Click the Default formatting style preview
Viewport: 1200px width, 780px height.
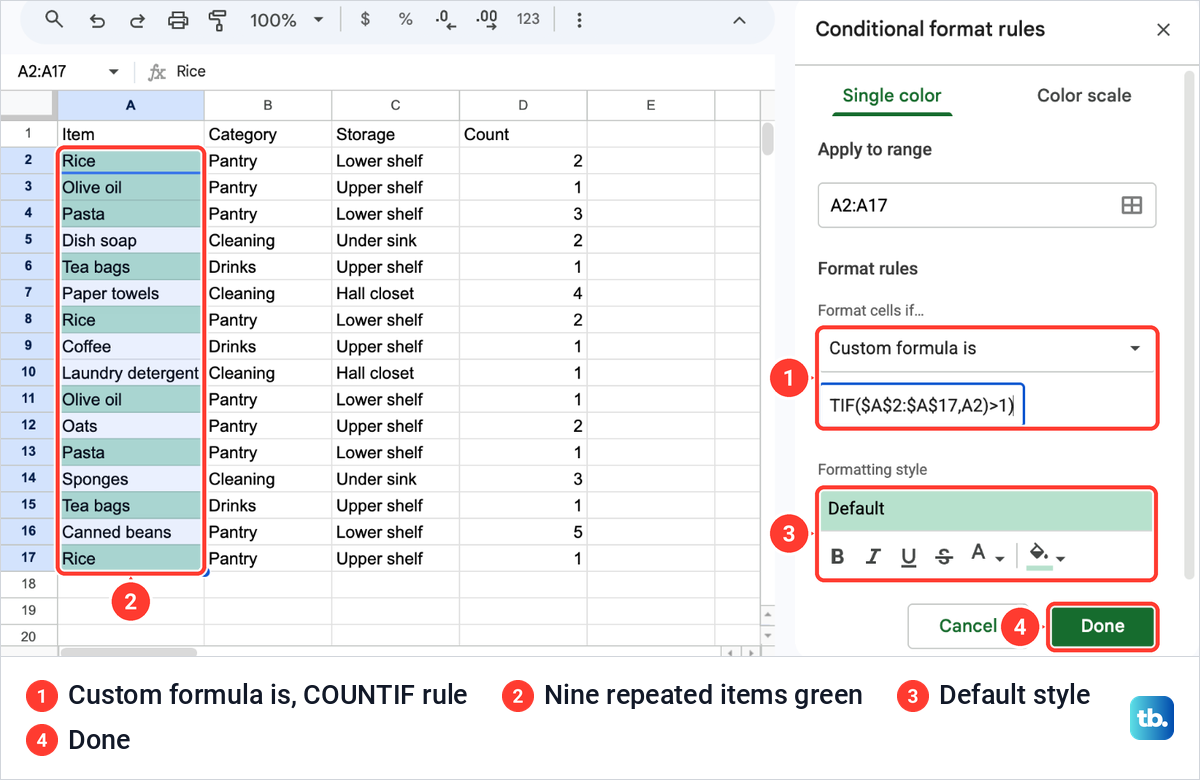point(987,509)
